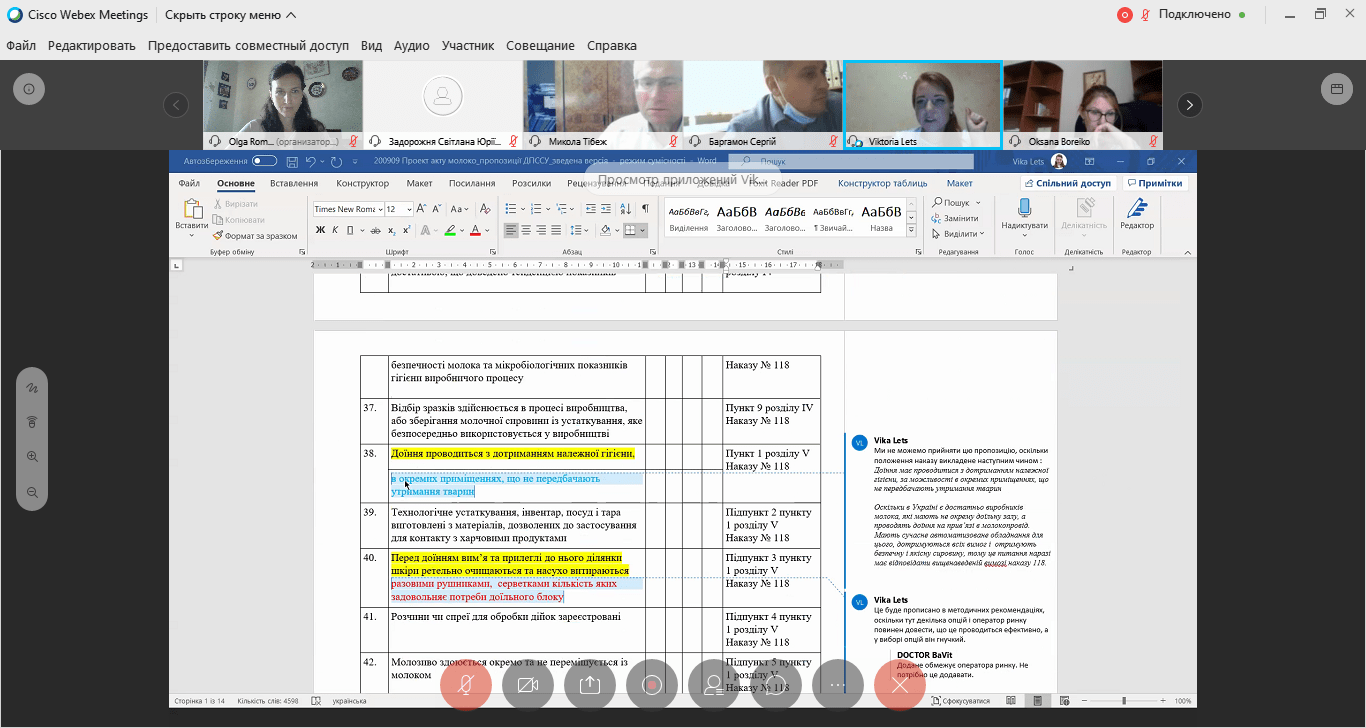
Task: Collapse menu bar via Скрыть строку меню
Action: (230, 15)
